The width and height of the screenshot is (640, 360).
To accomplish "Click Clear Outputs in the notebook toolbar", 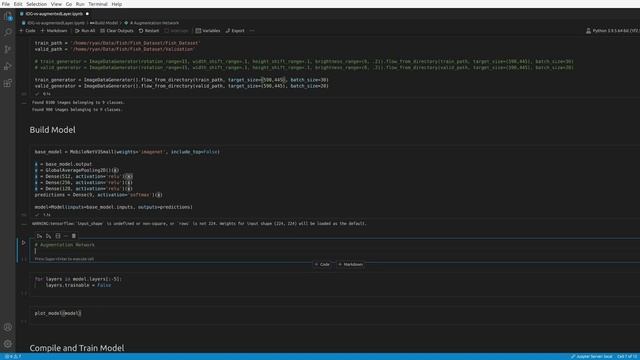I will 117,31.
